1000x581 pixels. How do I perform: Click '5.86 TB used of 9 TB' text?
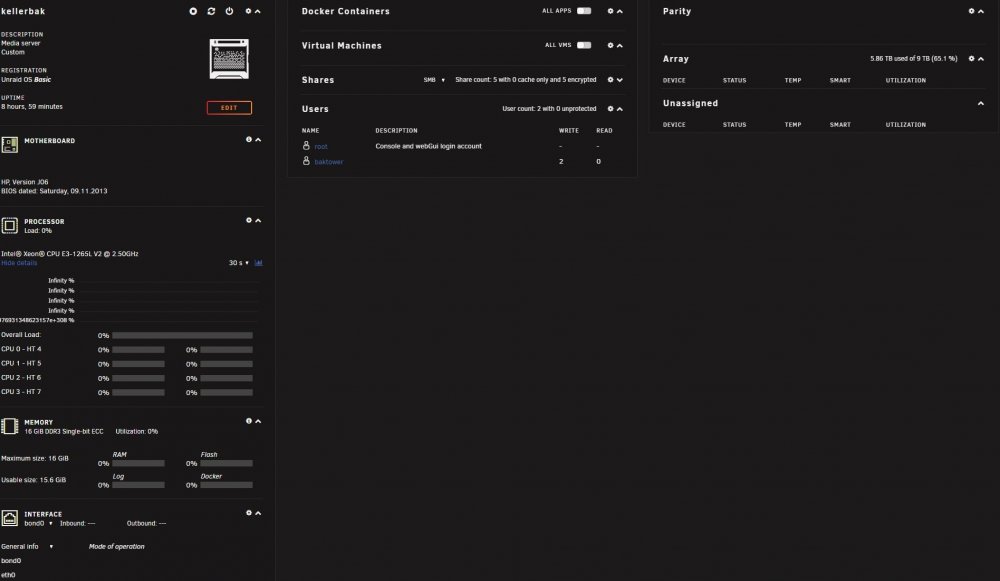point(913,59)
